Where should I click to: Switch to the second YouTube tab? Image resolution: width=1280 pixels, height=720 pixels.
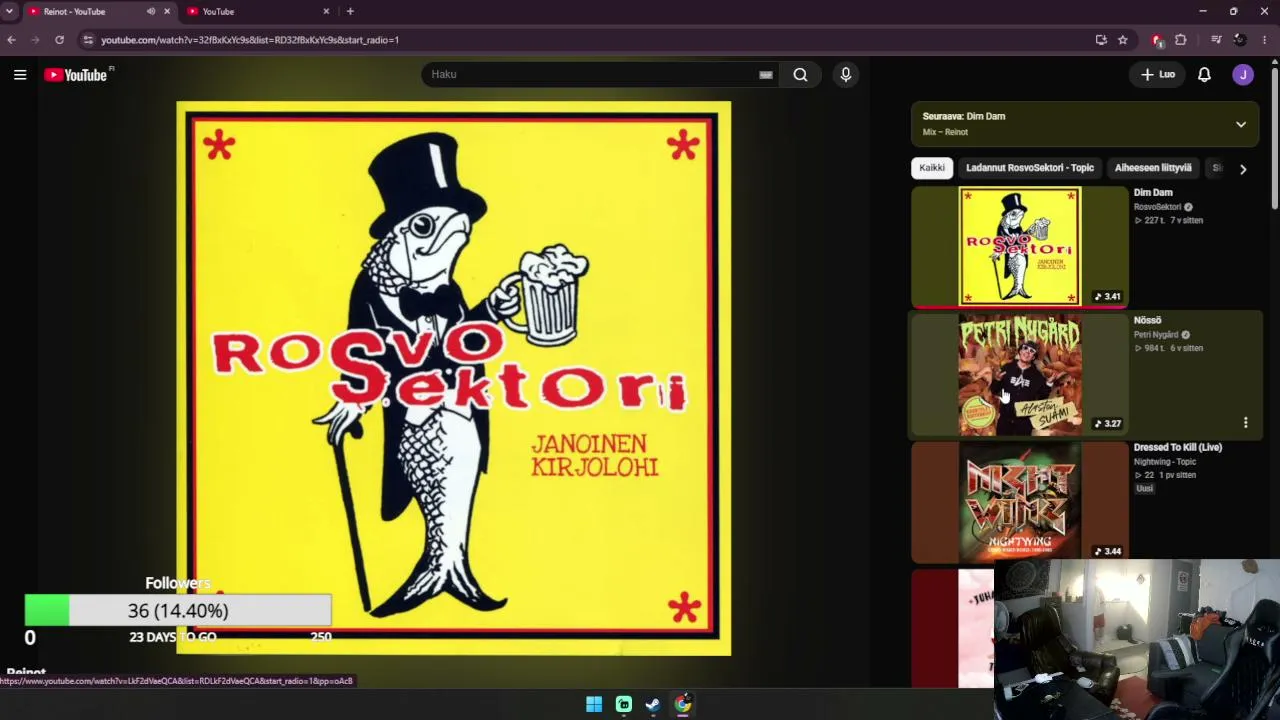pyautogui.click(x=259, y=11)
